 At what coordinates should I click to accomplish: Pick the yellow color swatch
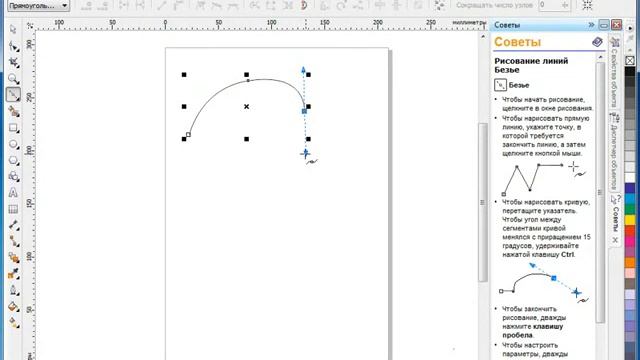tap(630, 220)
